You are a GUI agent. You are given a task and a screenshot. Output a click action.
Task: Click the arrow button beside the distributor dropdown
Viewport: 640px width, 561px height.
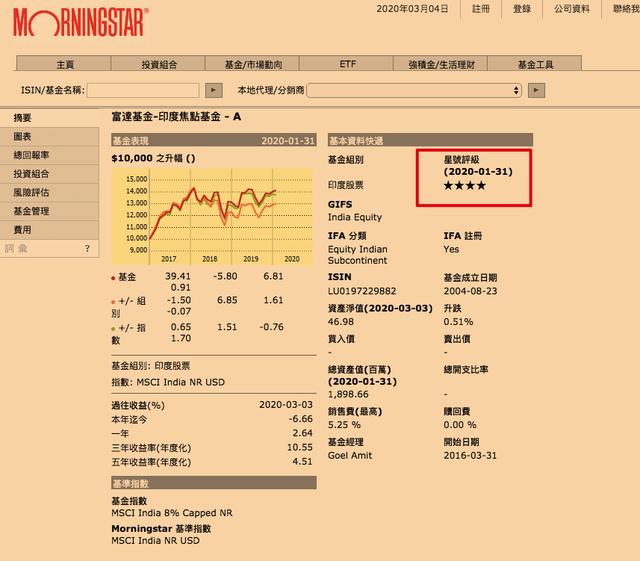pos(537,90)
